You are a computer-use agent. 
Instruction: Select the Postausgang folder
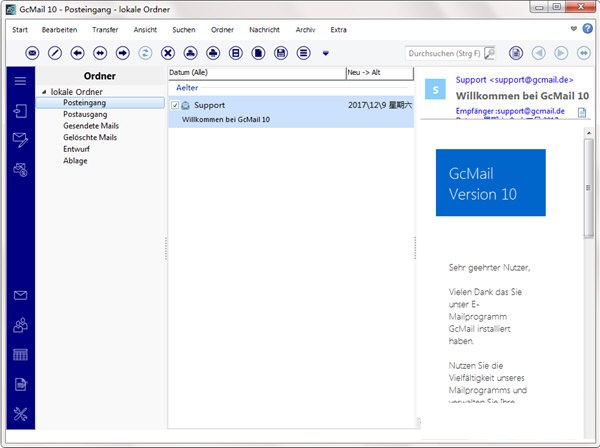pyautogui.click(x=85, y=114)
